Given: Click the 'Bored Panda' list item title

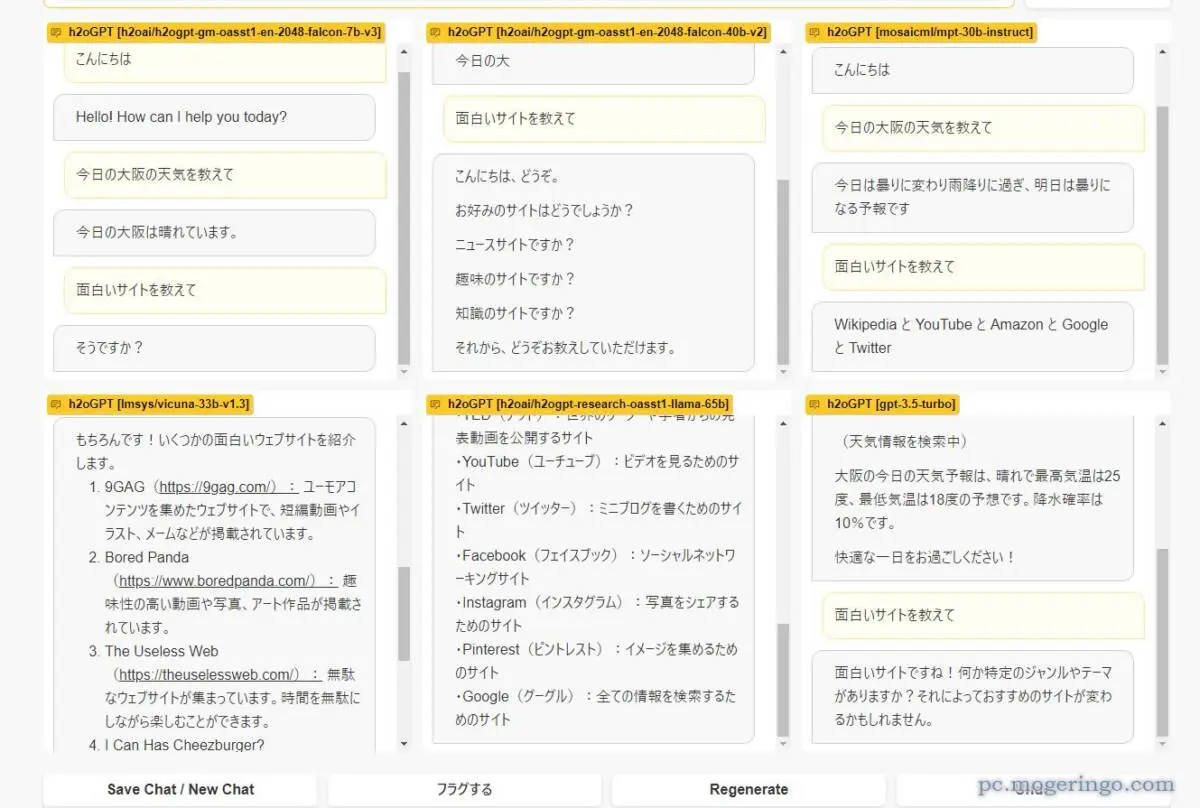Looking at the screenshot, I should (147, 557).
